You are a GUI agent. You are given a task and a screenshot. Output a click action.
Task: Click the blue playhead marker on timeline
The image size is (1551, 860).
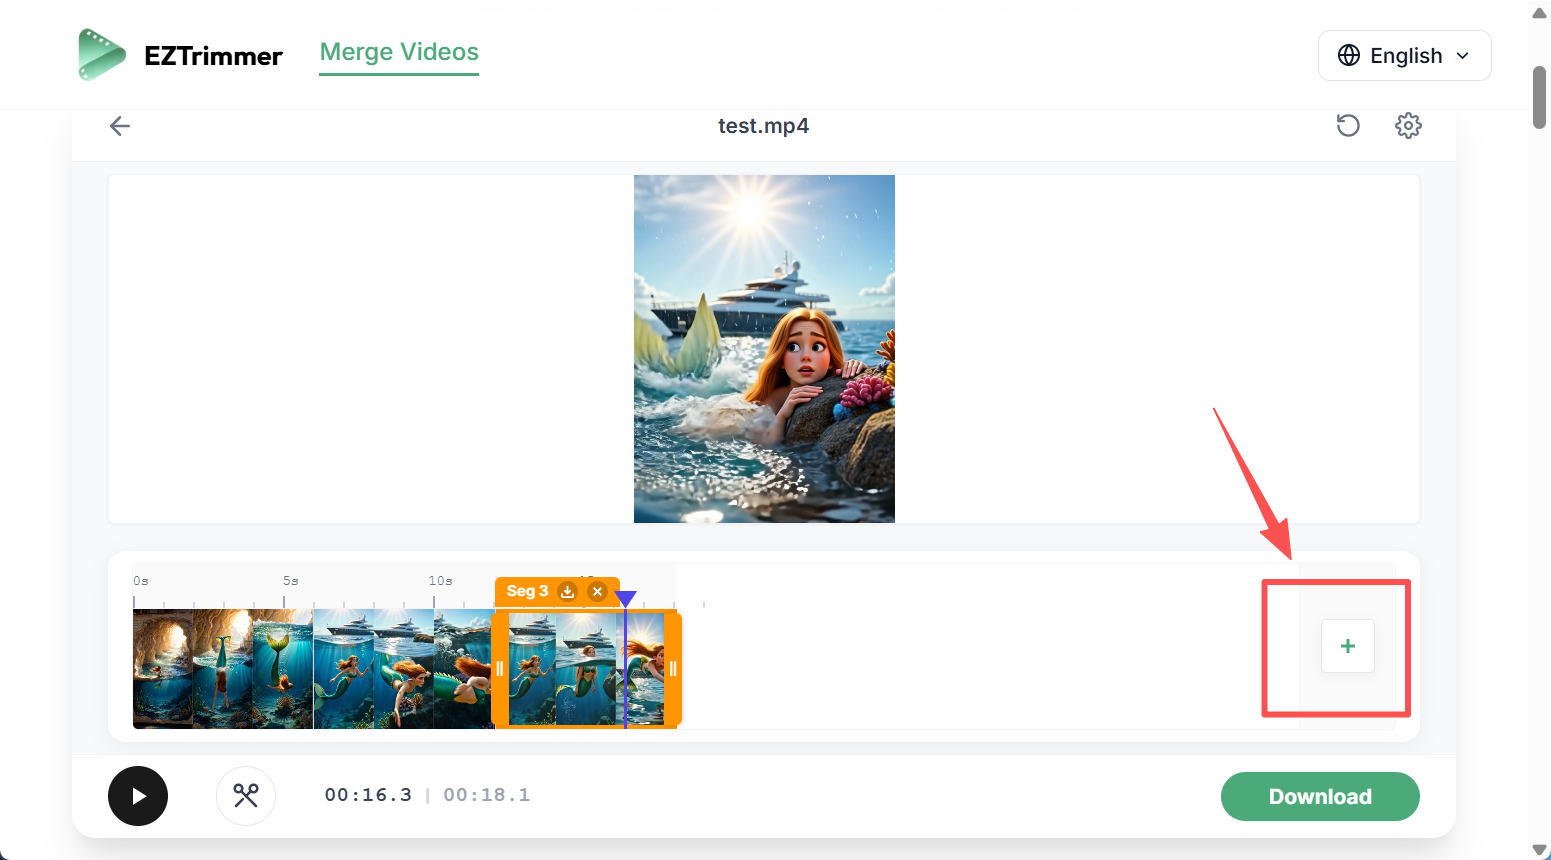click(625, 599)
